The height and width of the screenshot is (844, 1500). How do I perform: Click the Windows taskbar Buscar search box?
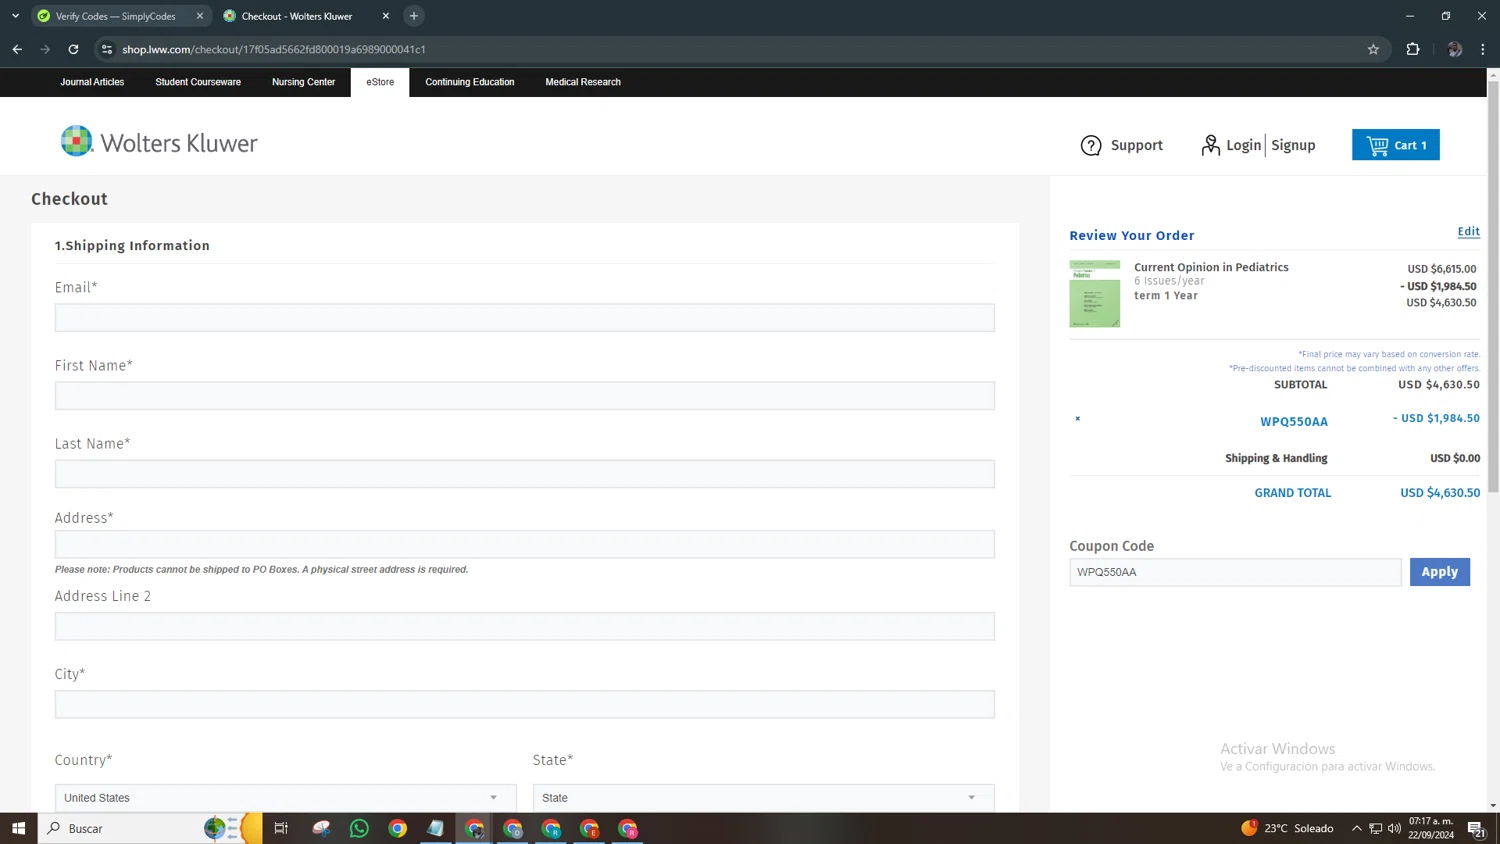coord(120,828)
